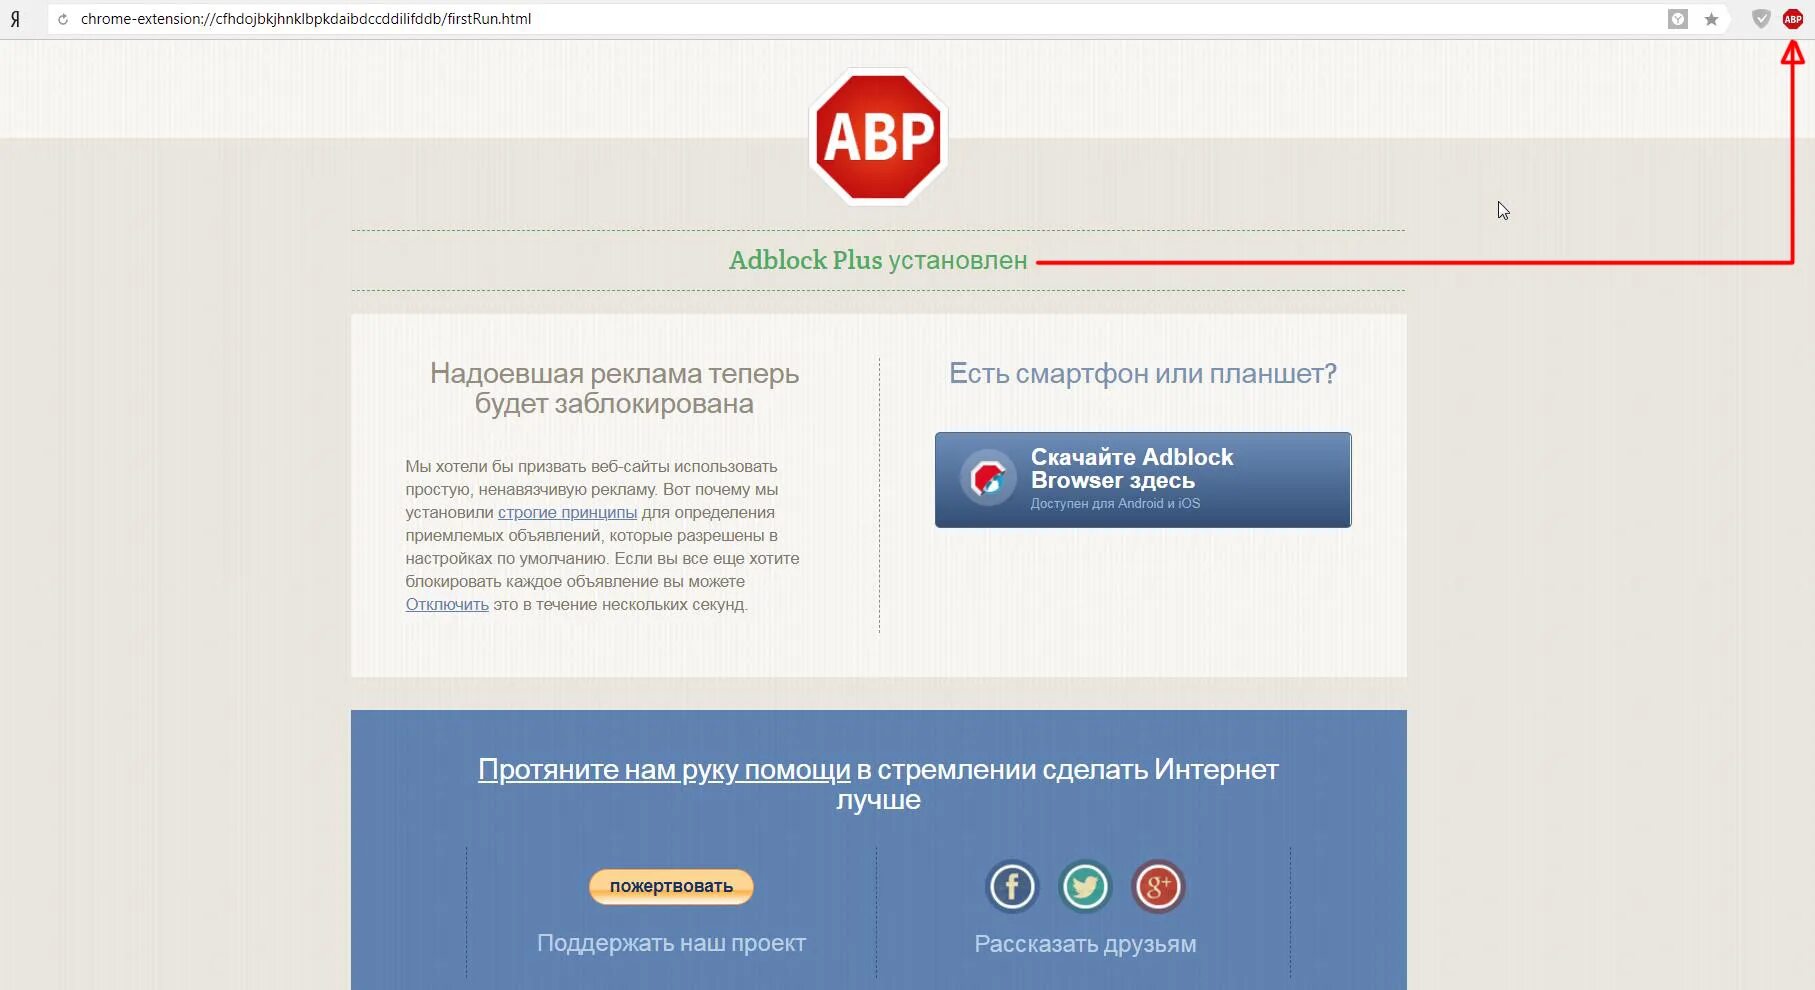Click the "Рассказать друзьям" text
The image size is (1815, 990).
pos(1085,944)
